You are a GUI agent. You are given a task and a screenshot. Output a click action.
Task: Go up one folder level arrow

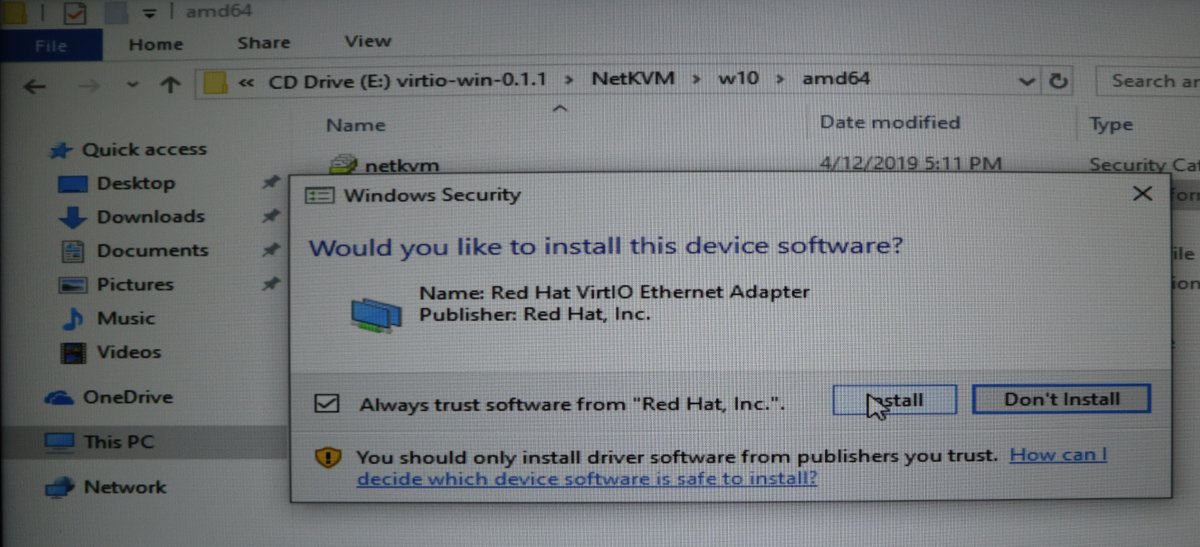click(x=169, y=86)
